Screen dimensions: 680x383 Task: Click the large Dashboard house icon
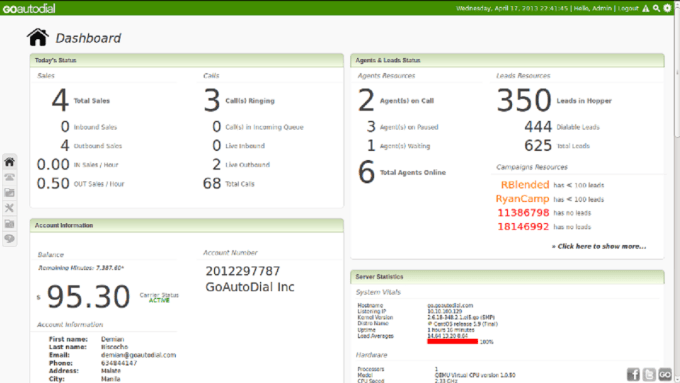point(38,37)
